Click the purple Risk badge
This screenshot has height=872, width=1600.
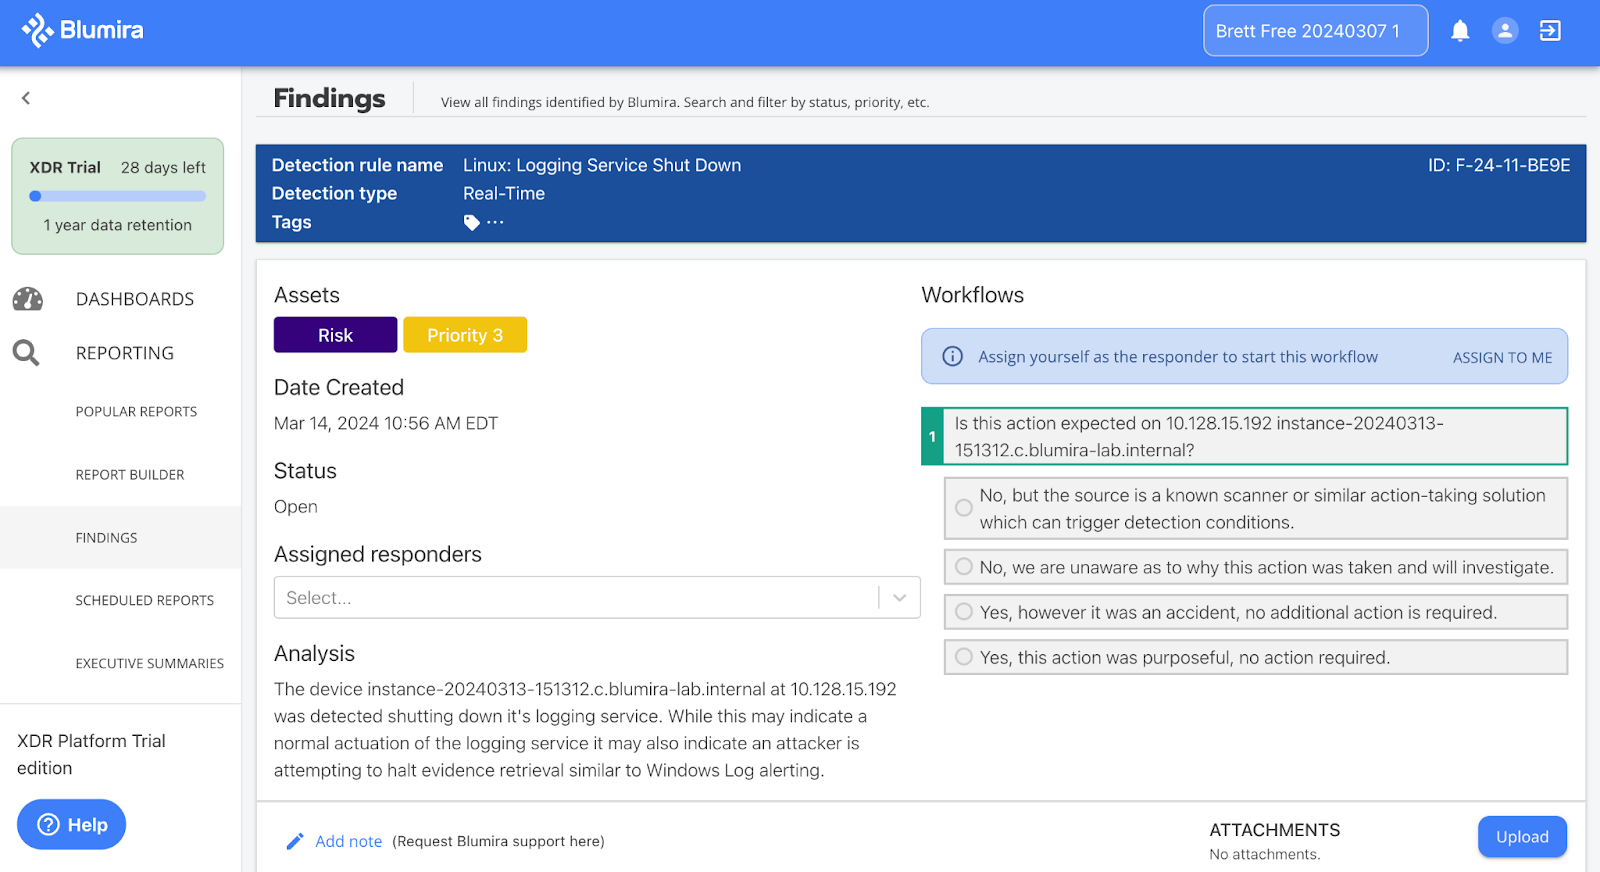tap(336, 335)
